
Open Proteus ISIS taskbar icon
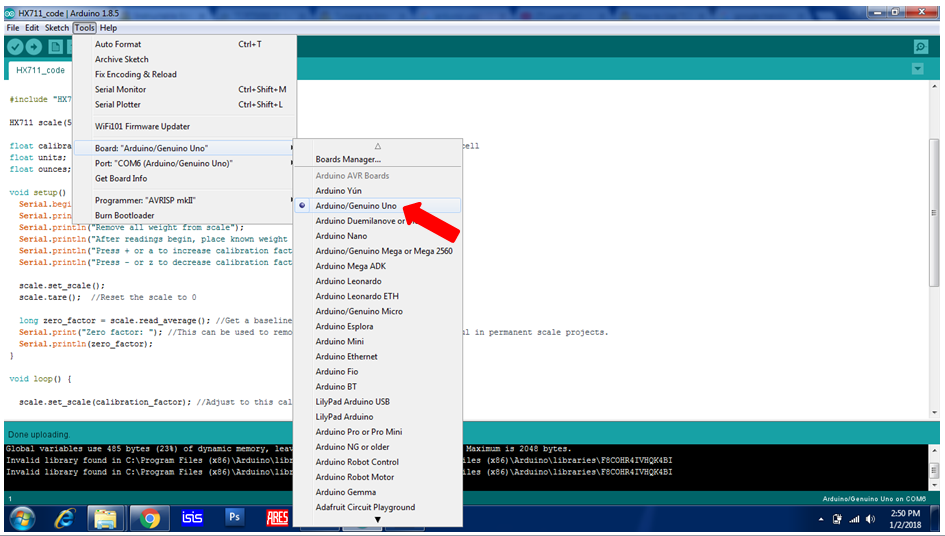tap(192, 517)
